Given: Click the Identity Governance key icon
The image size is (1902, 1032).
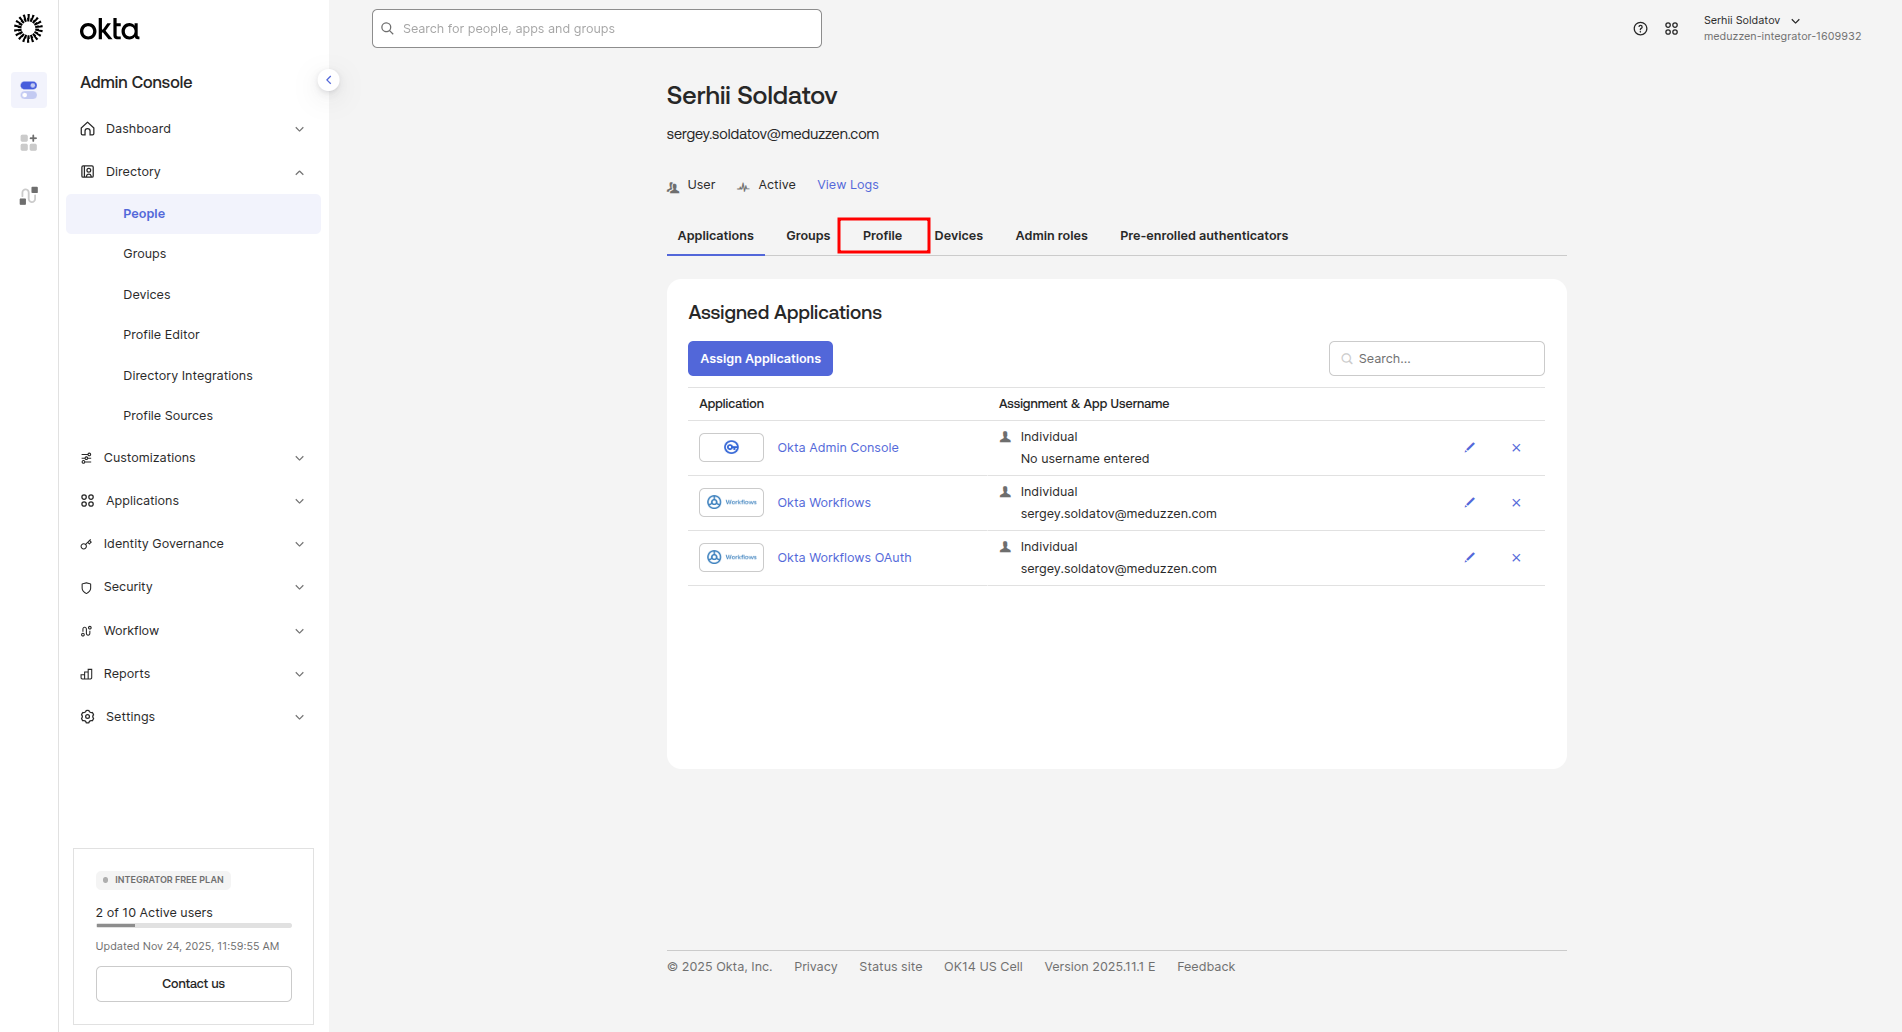Looking at the screenshot, I should [87, 544].
